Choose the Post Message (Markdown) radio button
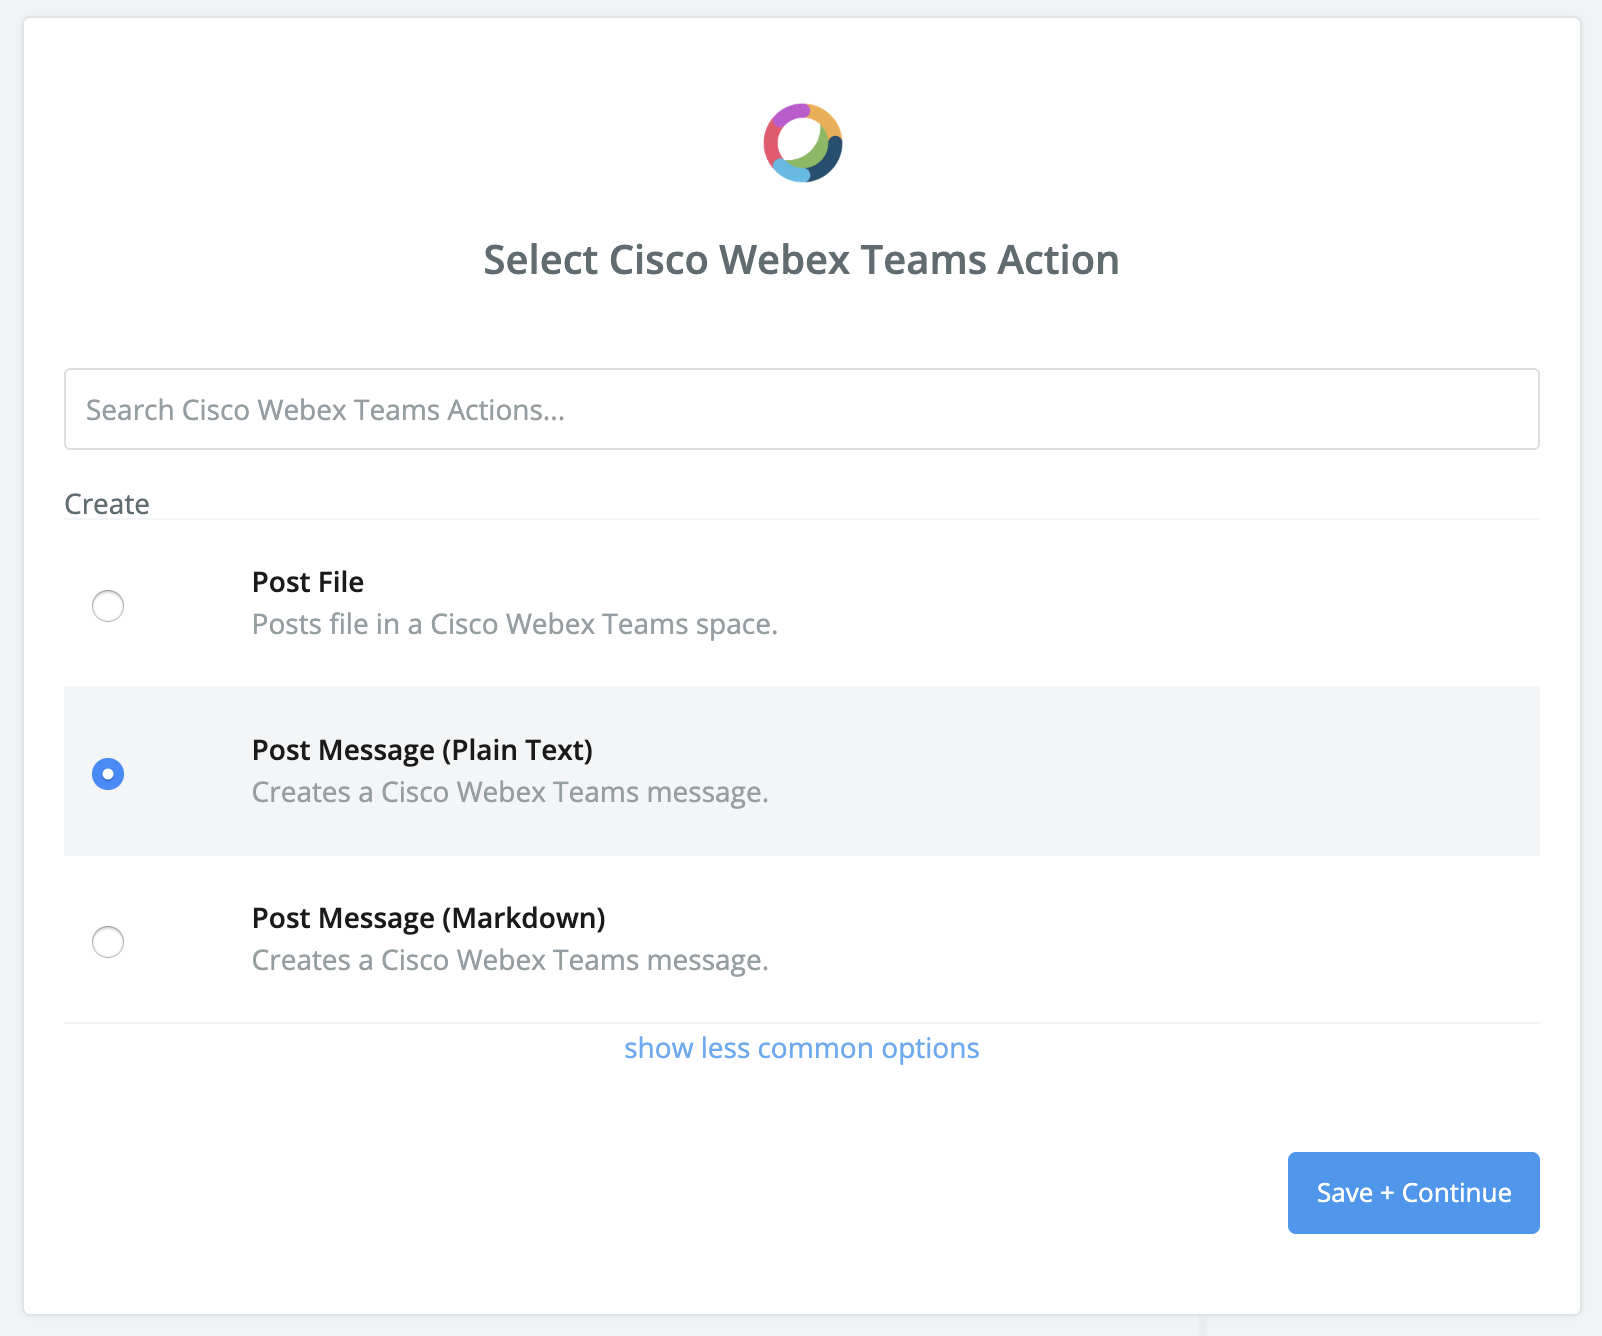This screenshot has height=1336, width=1602. [x=108, y=942]
